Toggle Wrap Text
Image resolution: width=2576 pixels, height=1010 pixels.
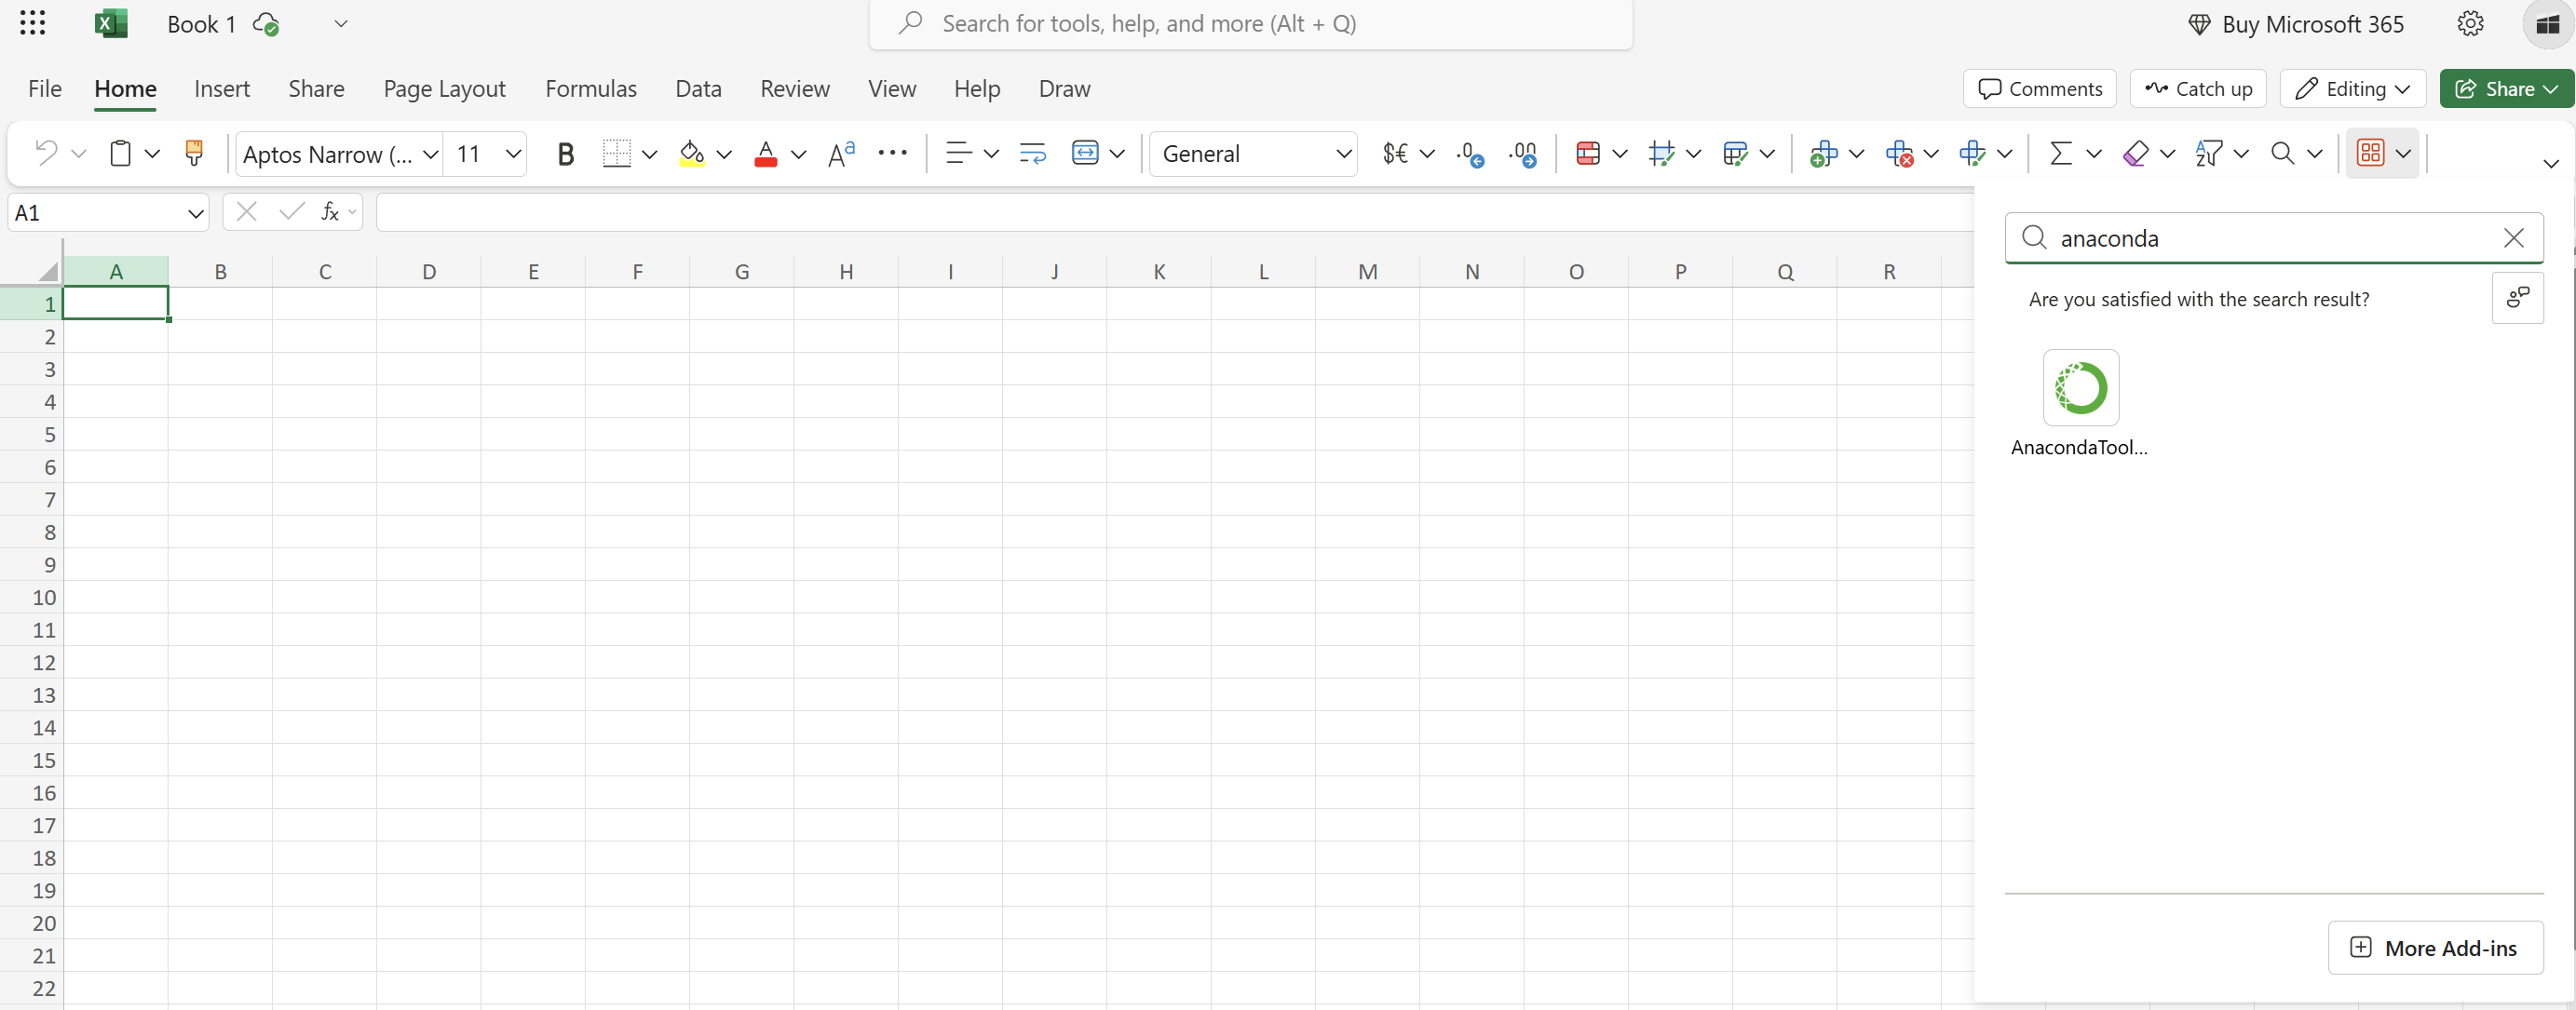(1032, 153)
